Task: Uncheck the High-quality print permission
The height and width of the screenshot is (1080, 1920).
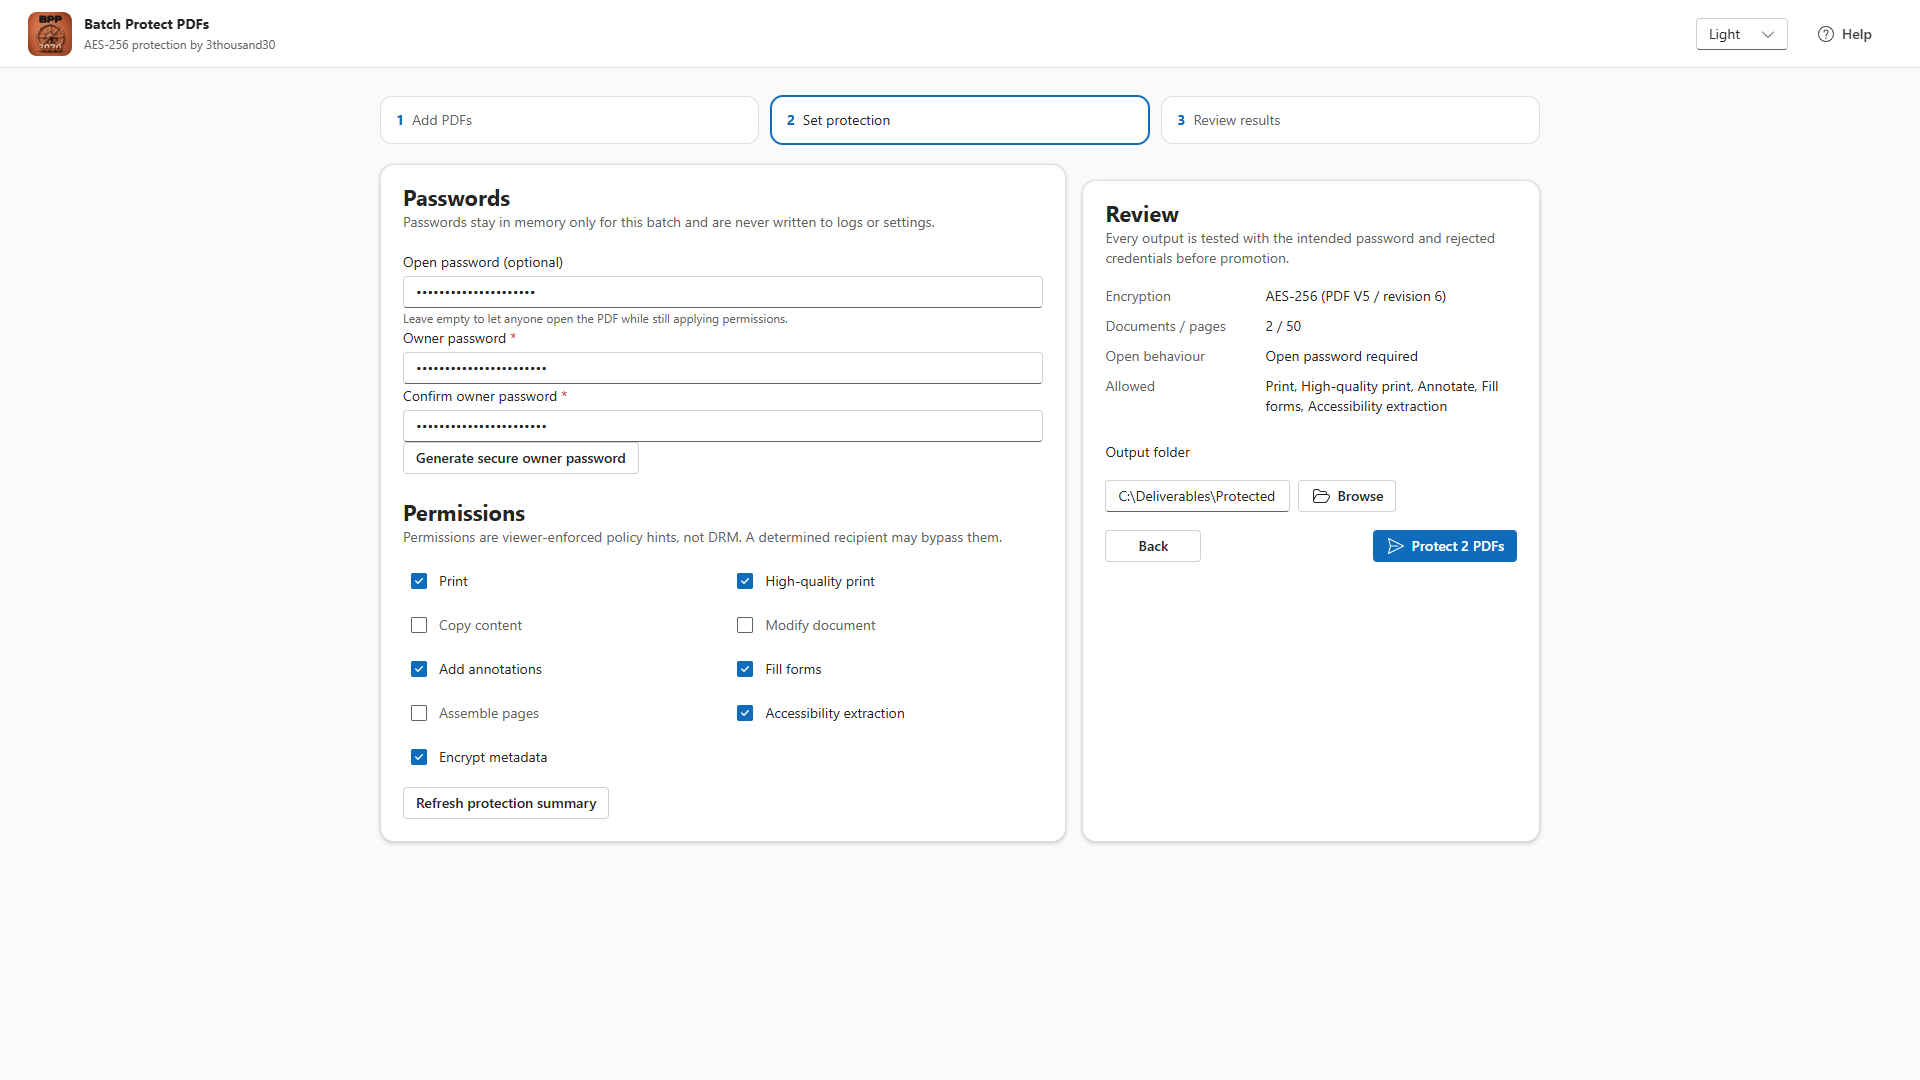Action: coord(745,581)
